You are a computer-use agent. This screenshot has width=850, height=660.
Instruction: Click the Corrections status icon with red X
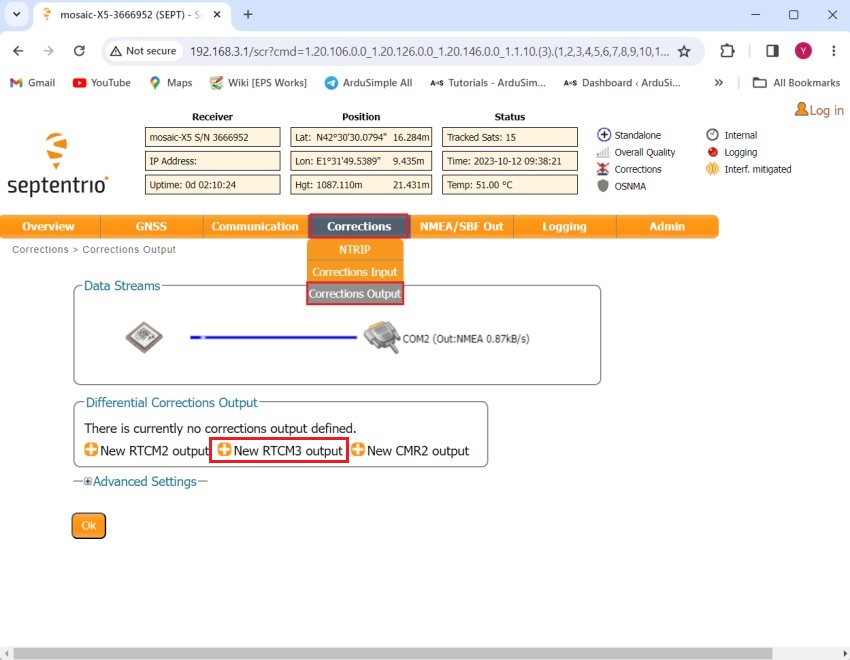(x=604, y=169)
